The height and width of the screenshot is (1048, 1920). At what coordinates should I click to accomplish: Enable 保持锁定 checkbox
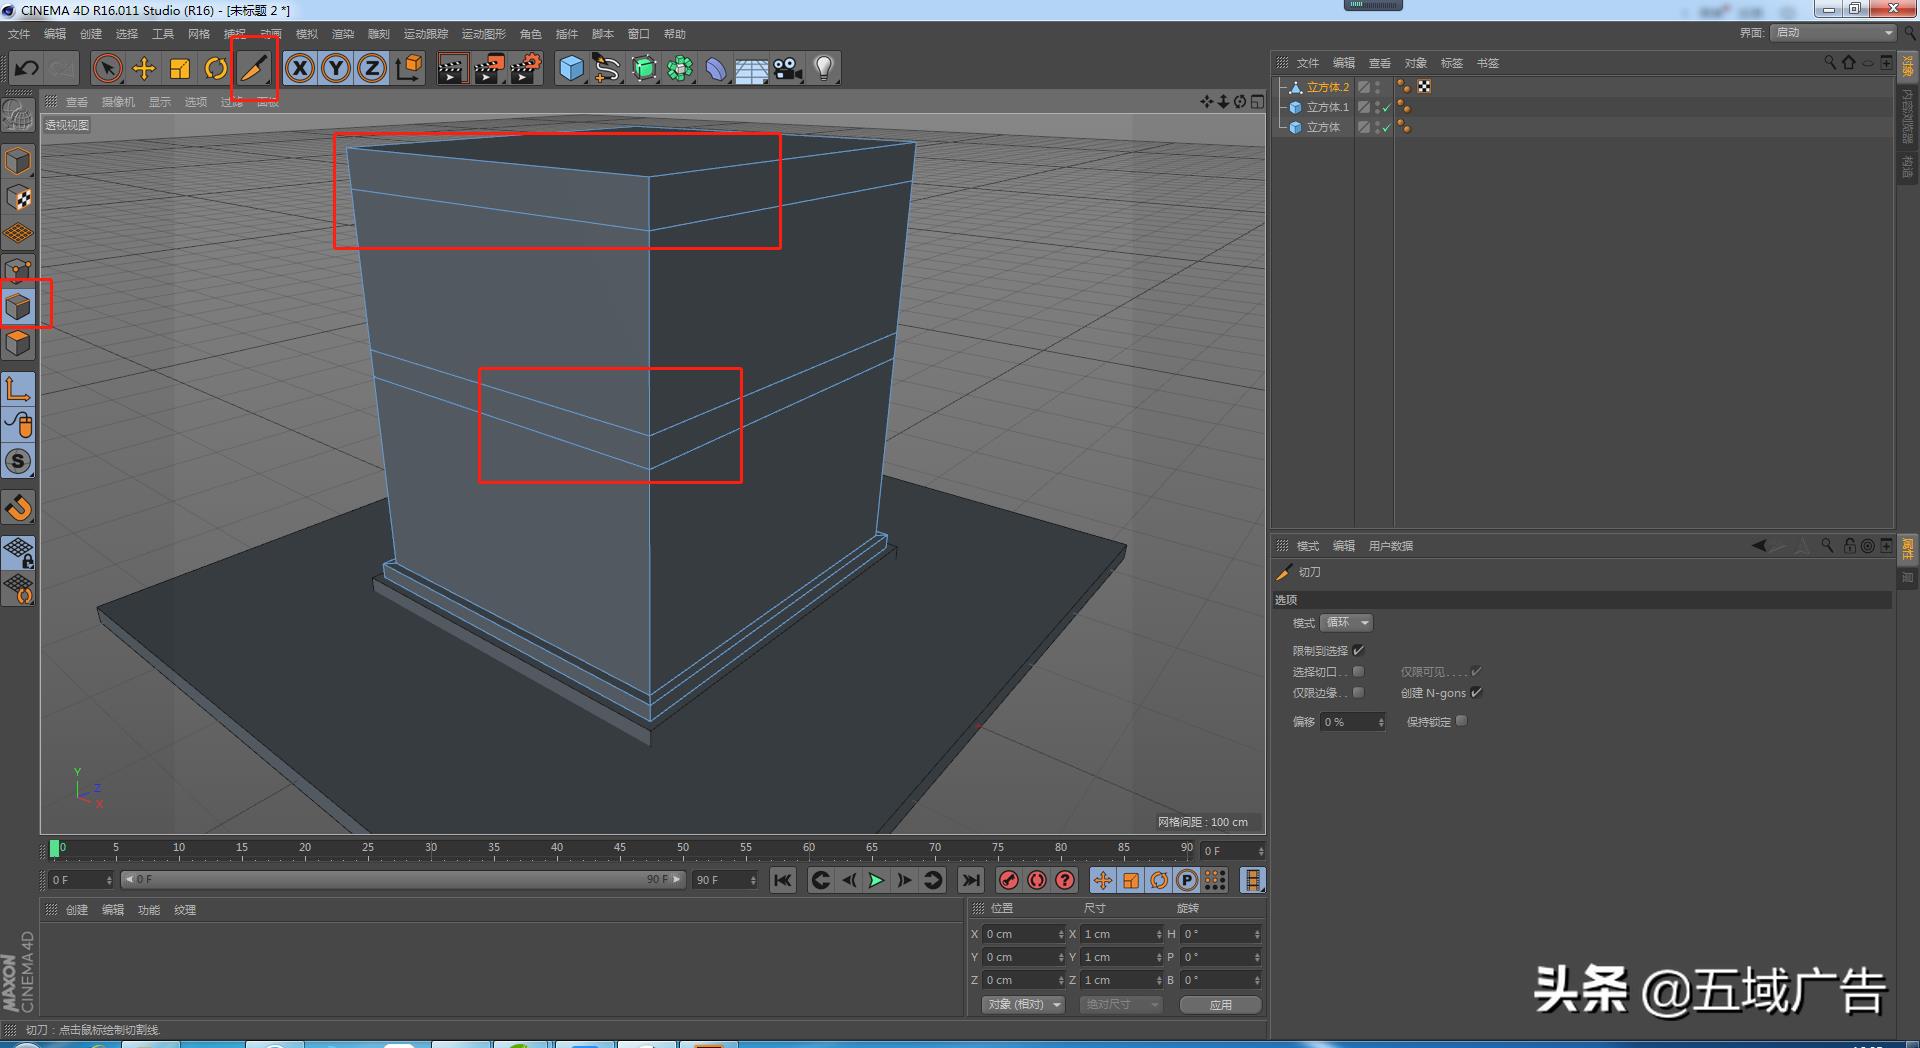1462,721
